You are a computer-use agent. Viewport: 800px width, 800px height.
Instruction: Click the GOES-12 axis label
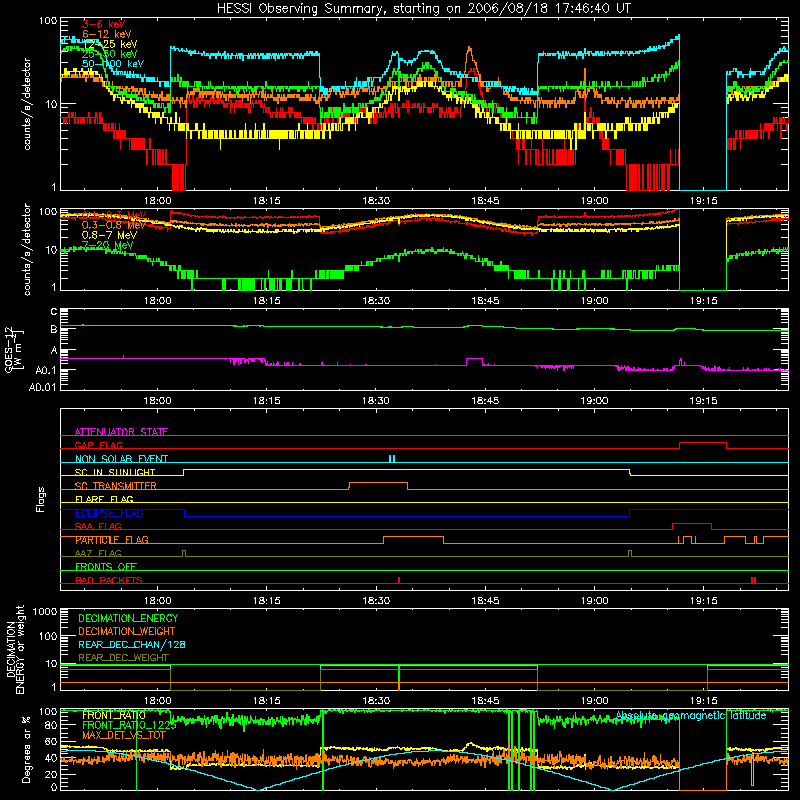[x=13, y=349]
